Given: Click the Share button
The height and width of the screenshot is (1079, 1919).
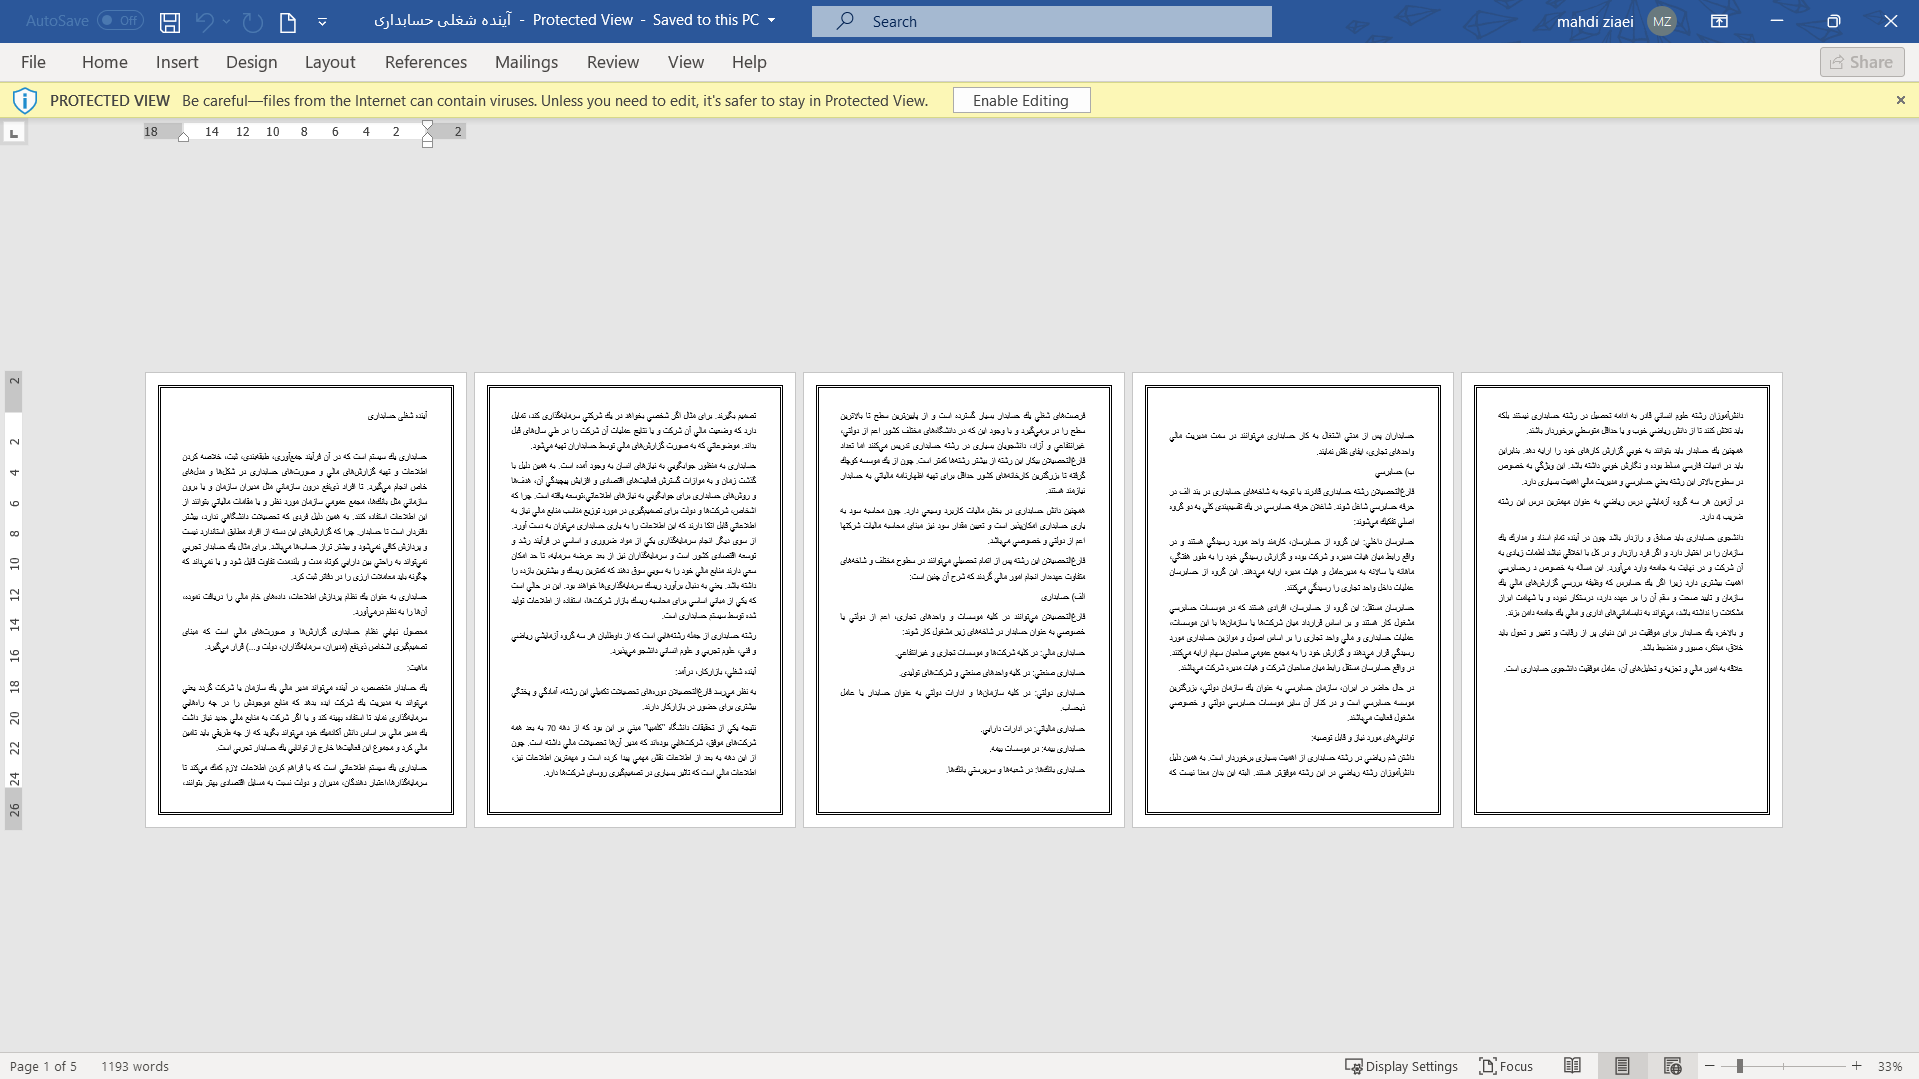Looking at the screenshot, I should click(x=1862, y=62).
